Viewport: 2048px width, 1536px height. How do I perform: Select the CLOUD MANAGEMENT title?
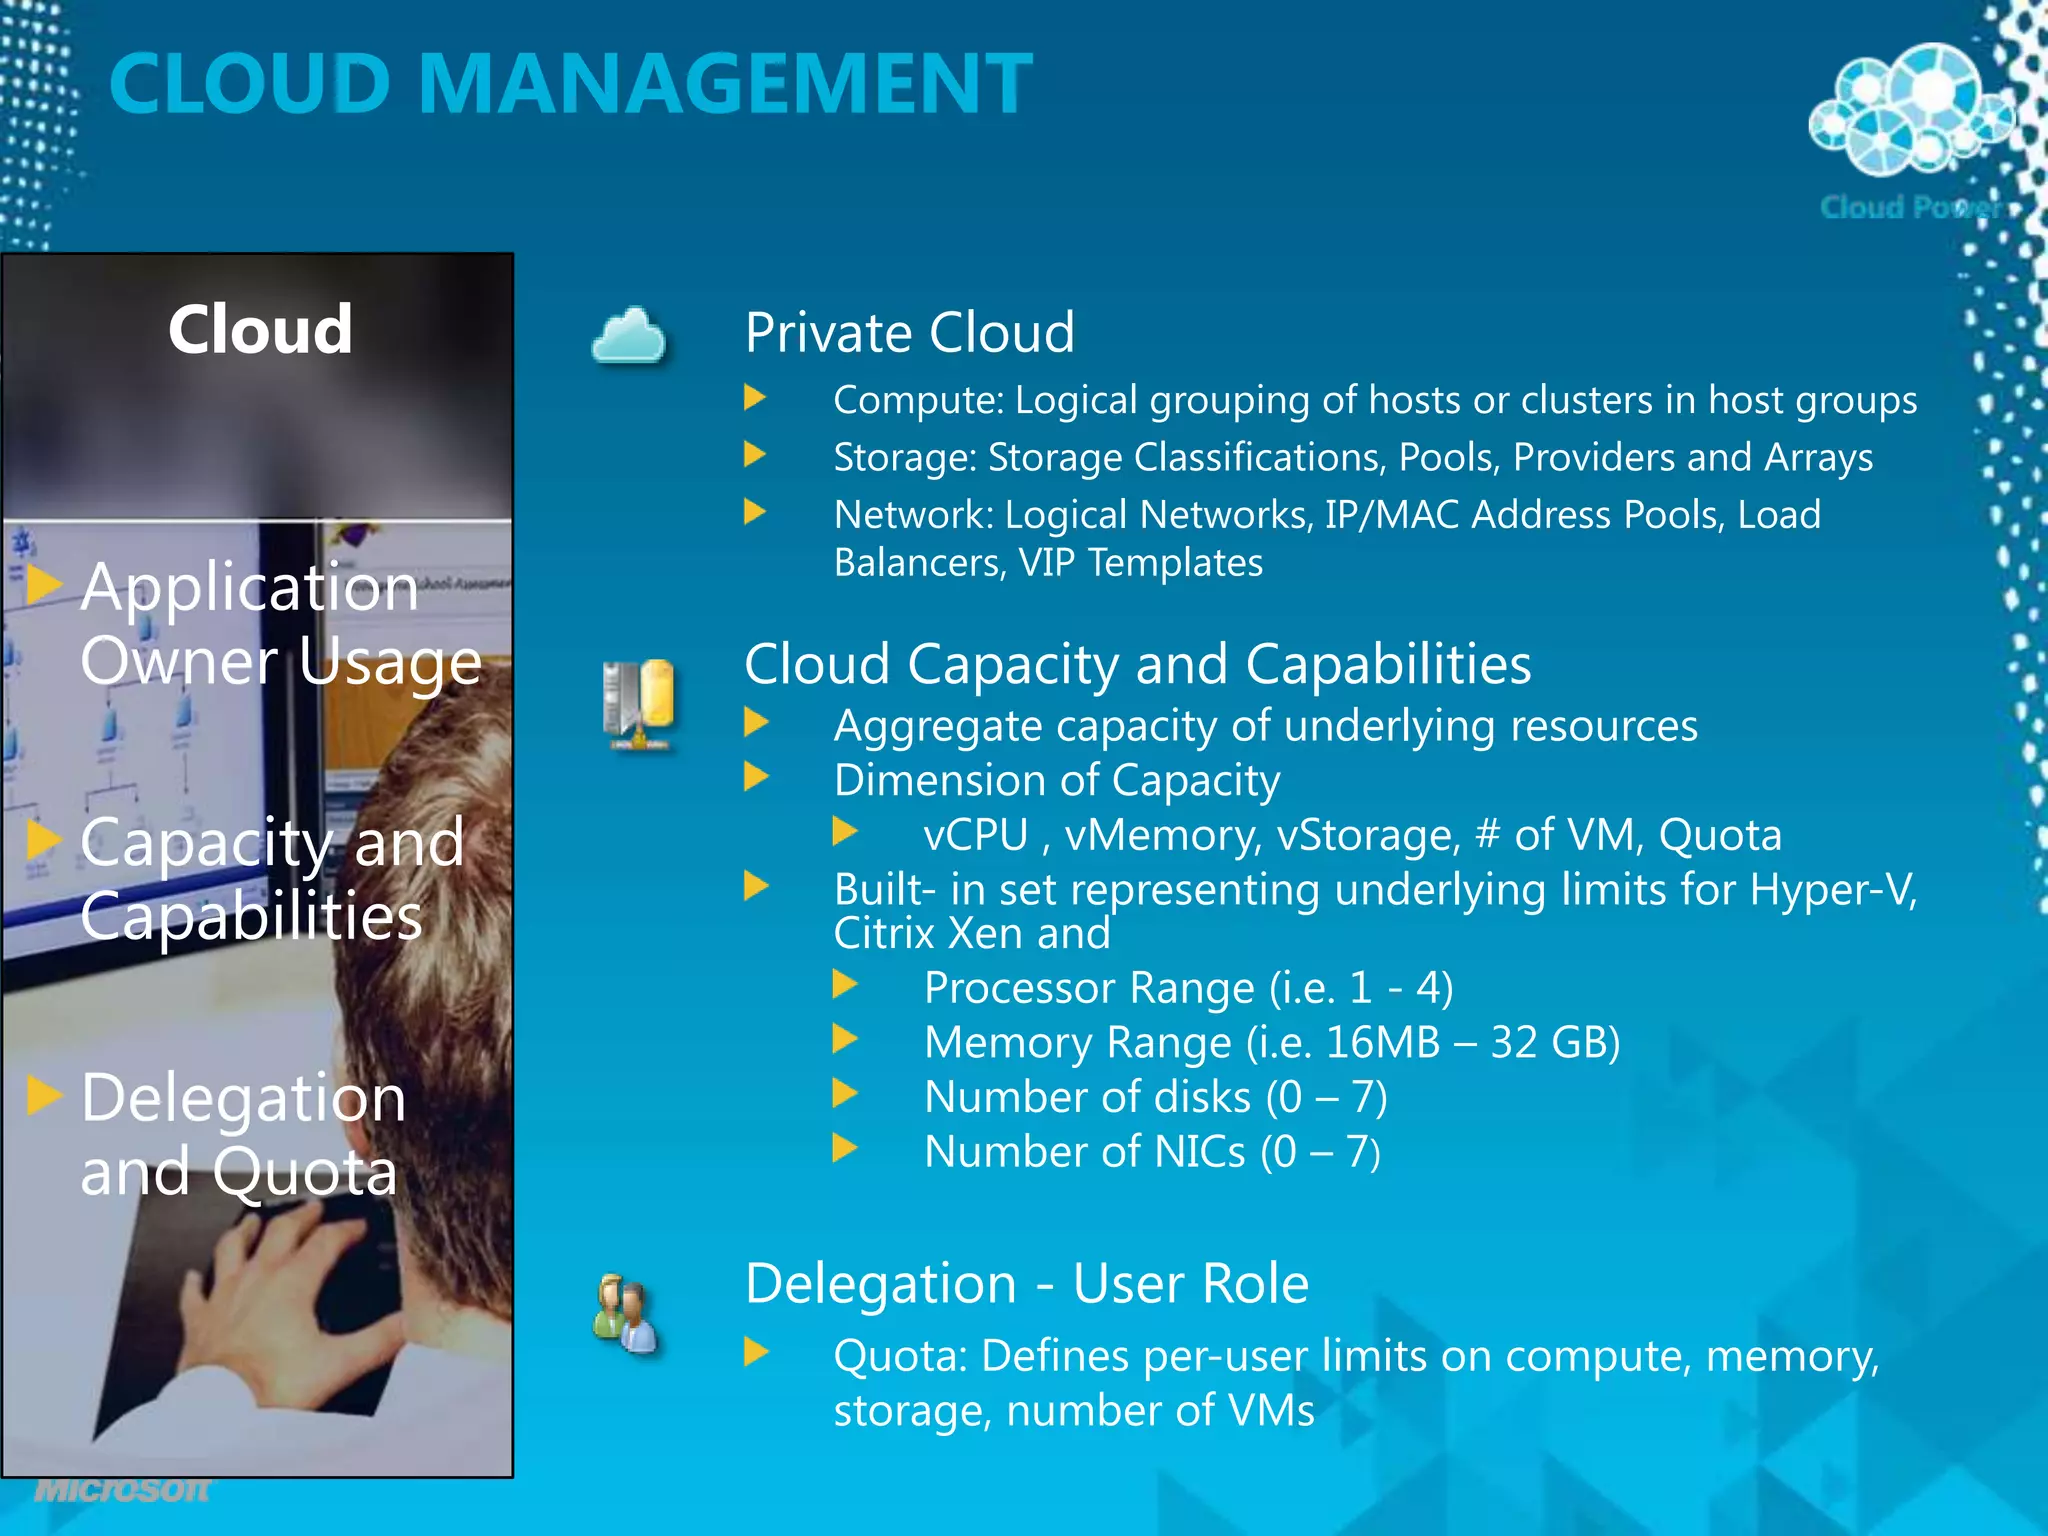[x=571, y=83]
